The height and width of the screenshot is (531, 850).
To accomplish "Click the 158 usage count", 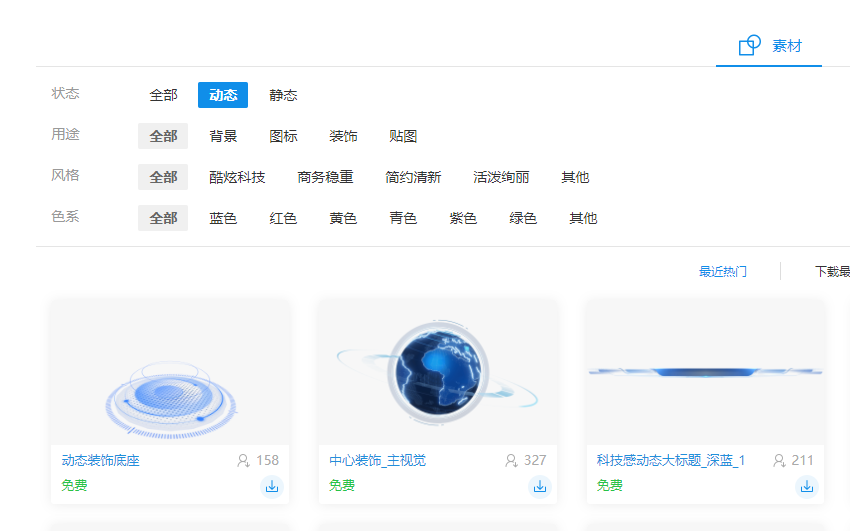I will click(267, 461).
